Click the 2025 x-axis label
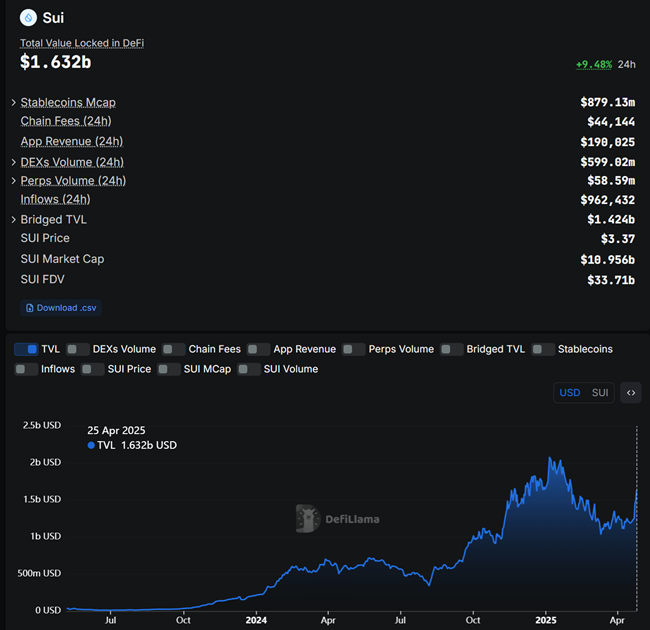650x630 pixels. click(546, 620)
